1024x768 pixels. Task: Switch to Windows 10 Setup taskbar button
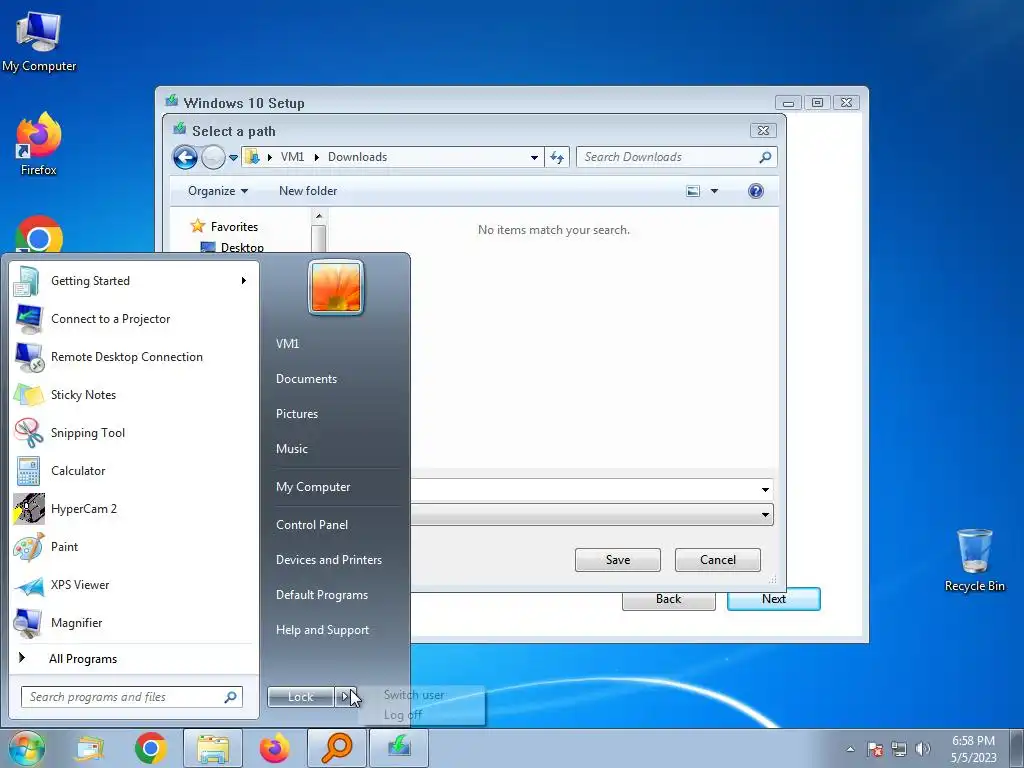point(399,748)
